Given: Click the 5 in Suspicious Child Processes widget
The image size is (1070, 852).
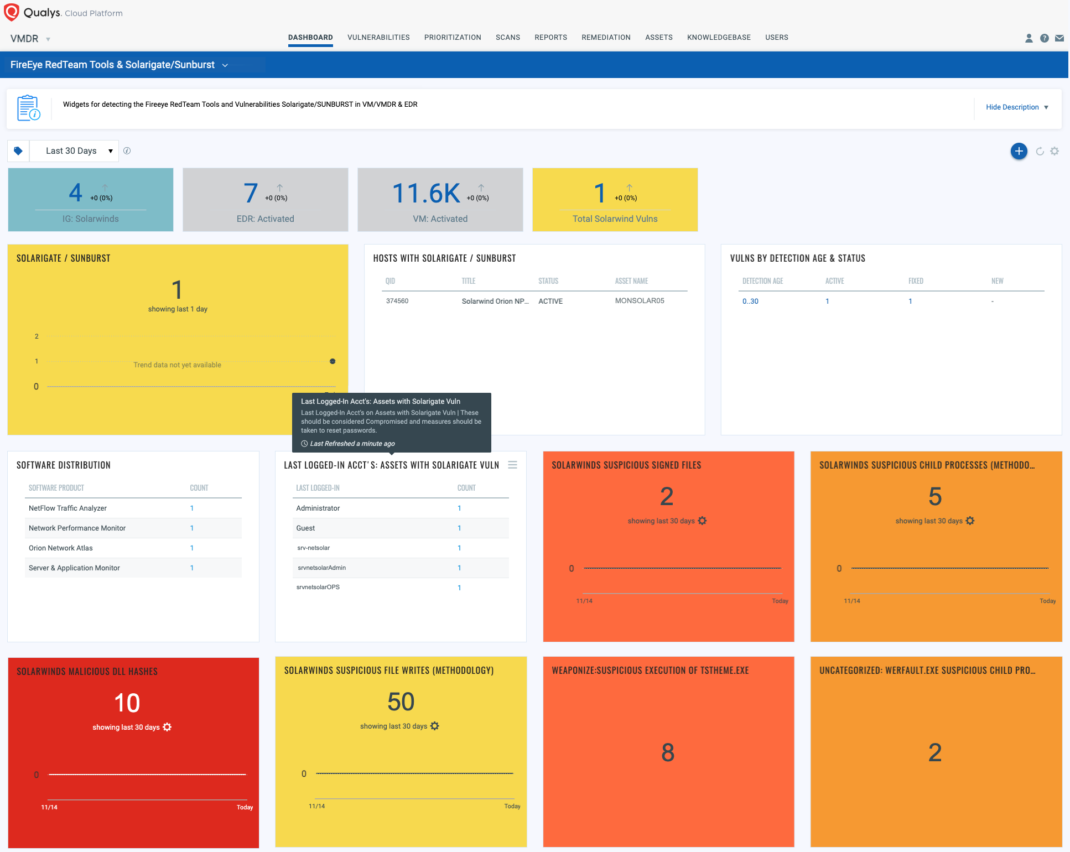Looking at the screenshot, I should [935, 496].
